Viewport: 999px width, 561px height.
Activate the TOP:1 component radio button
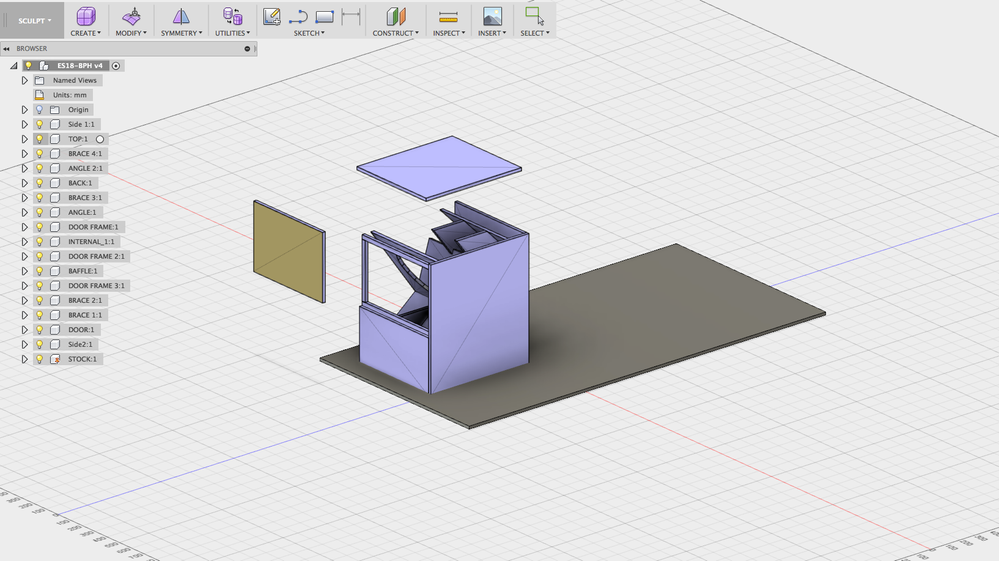pyautogui.click(x=100, y=139)
